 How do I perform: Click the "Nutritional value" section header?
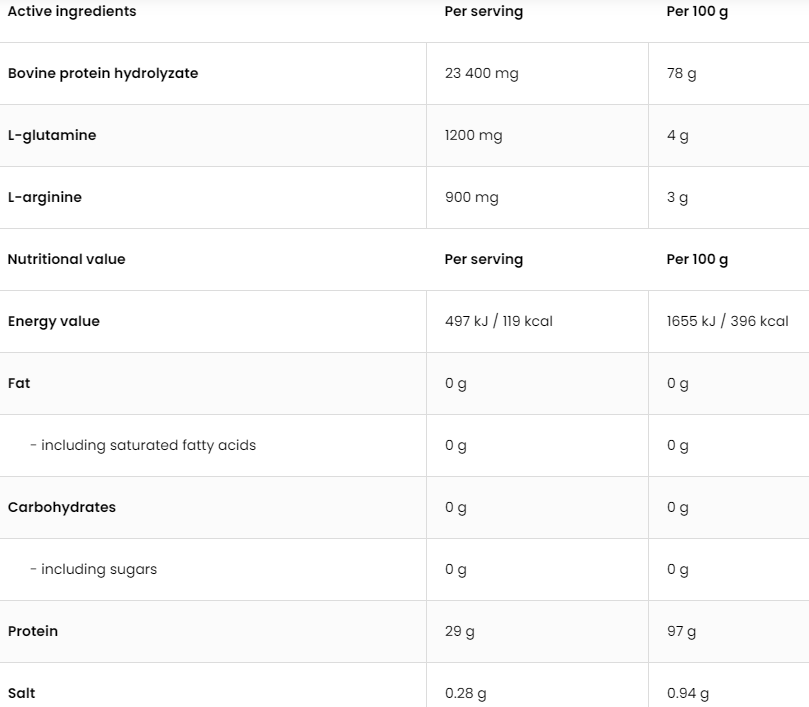pos(67,259)
